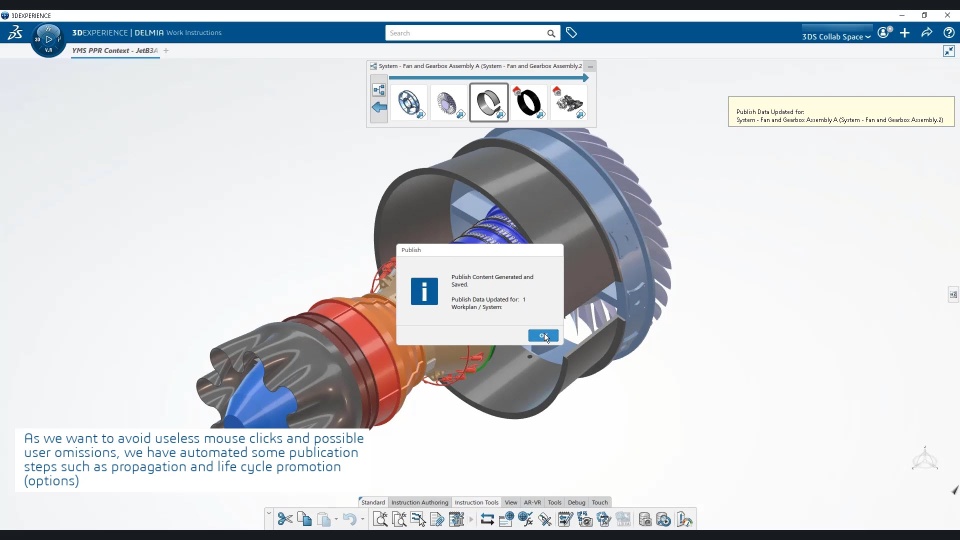Viewport: 960px width, 540px height.
Task: Select the YMS PPR Context tab
Action: 115,51
